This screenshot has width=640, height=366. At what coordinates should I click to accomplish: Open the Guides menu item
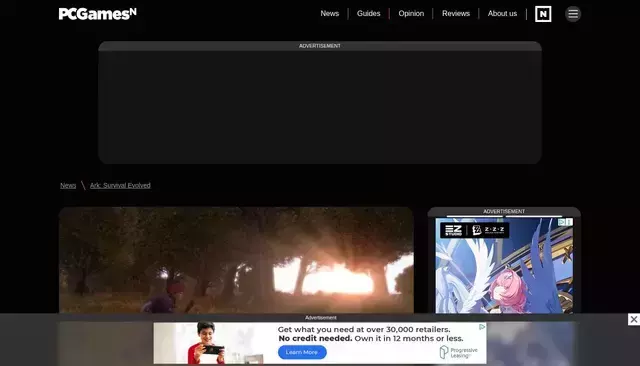coord(368,13)
